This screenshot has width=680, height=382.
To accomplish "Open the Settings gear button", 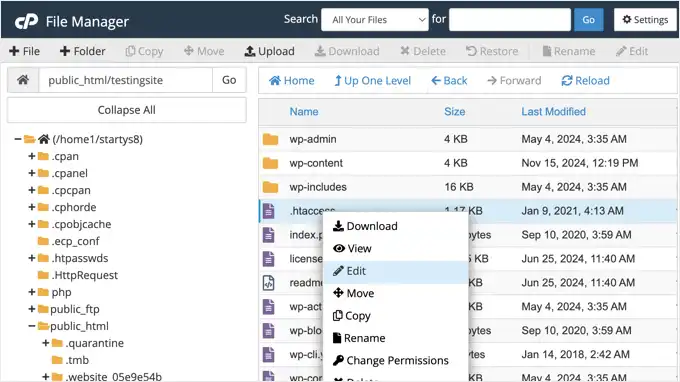I will click(645, 20).
